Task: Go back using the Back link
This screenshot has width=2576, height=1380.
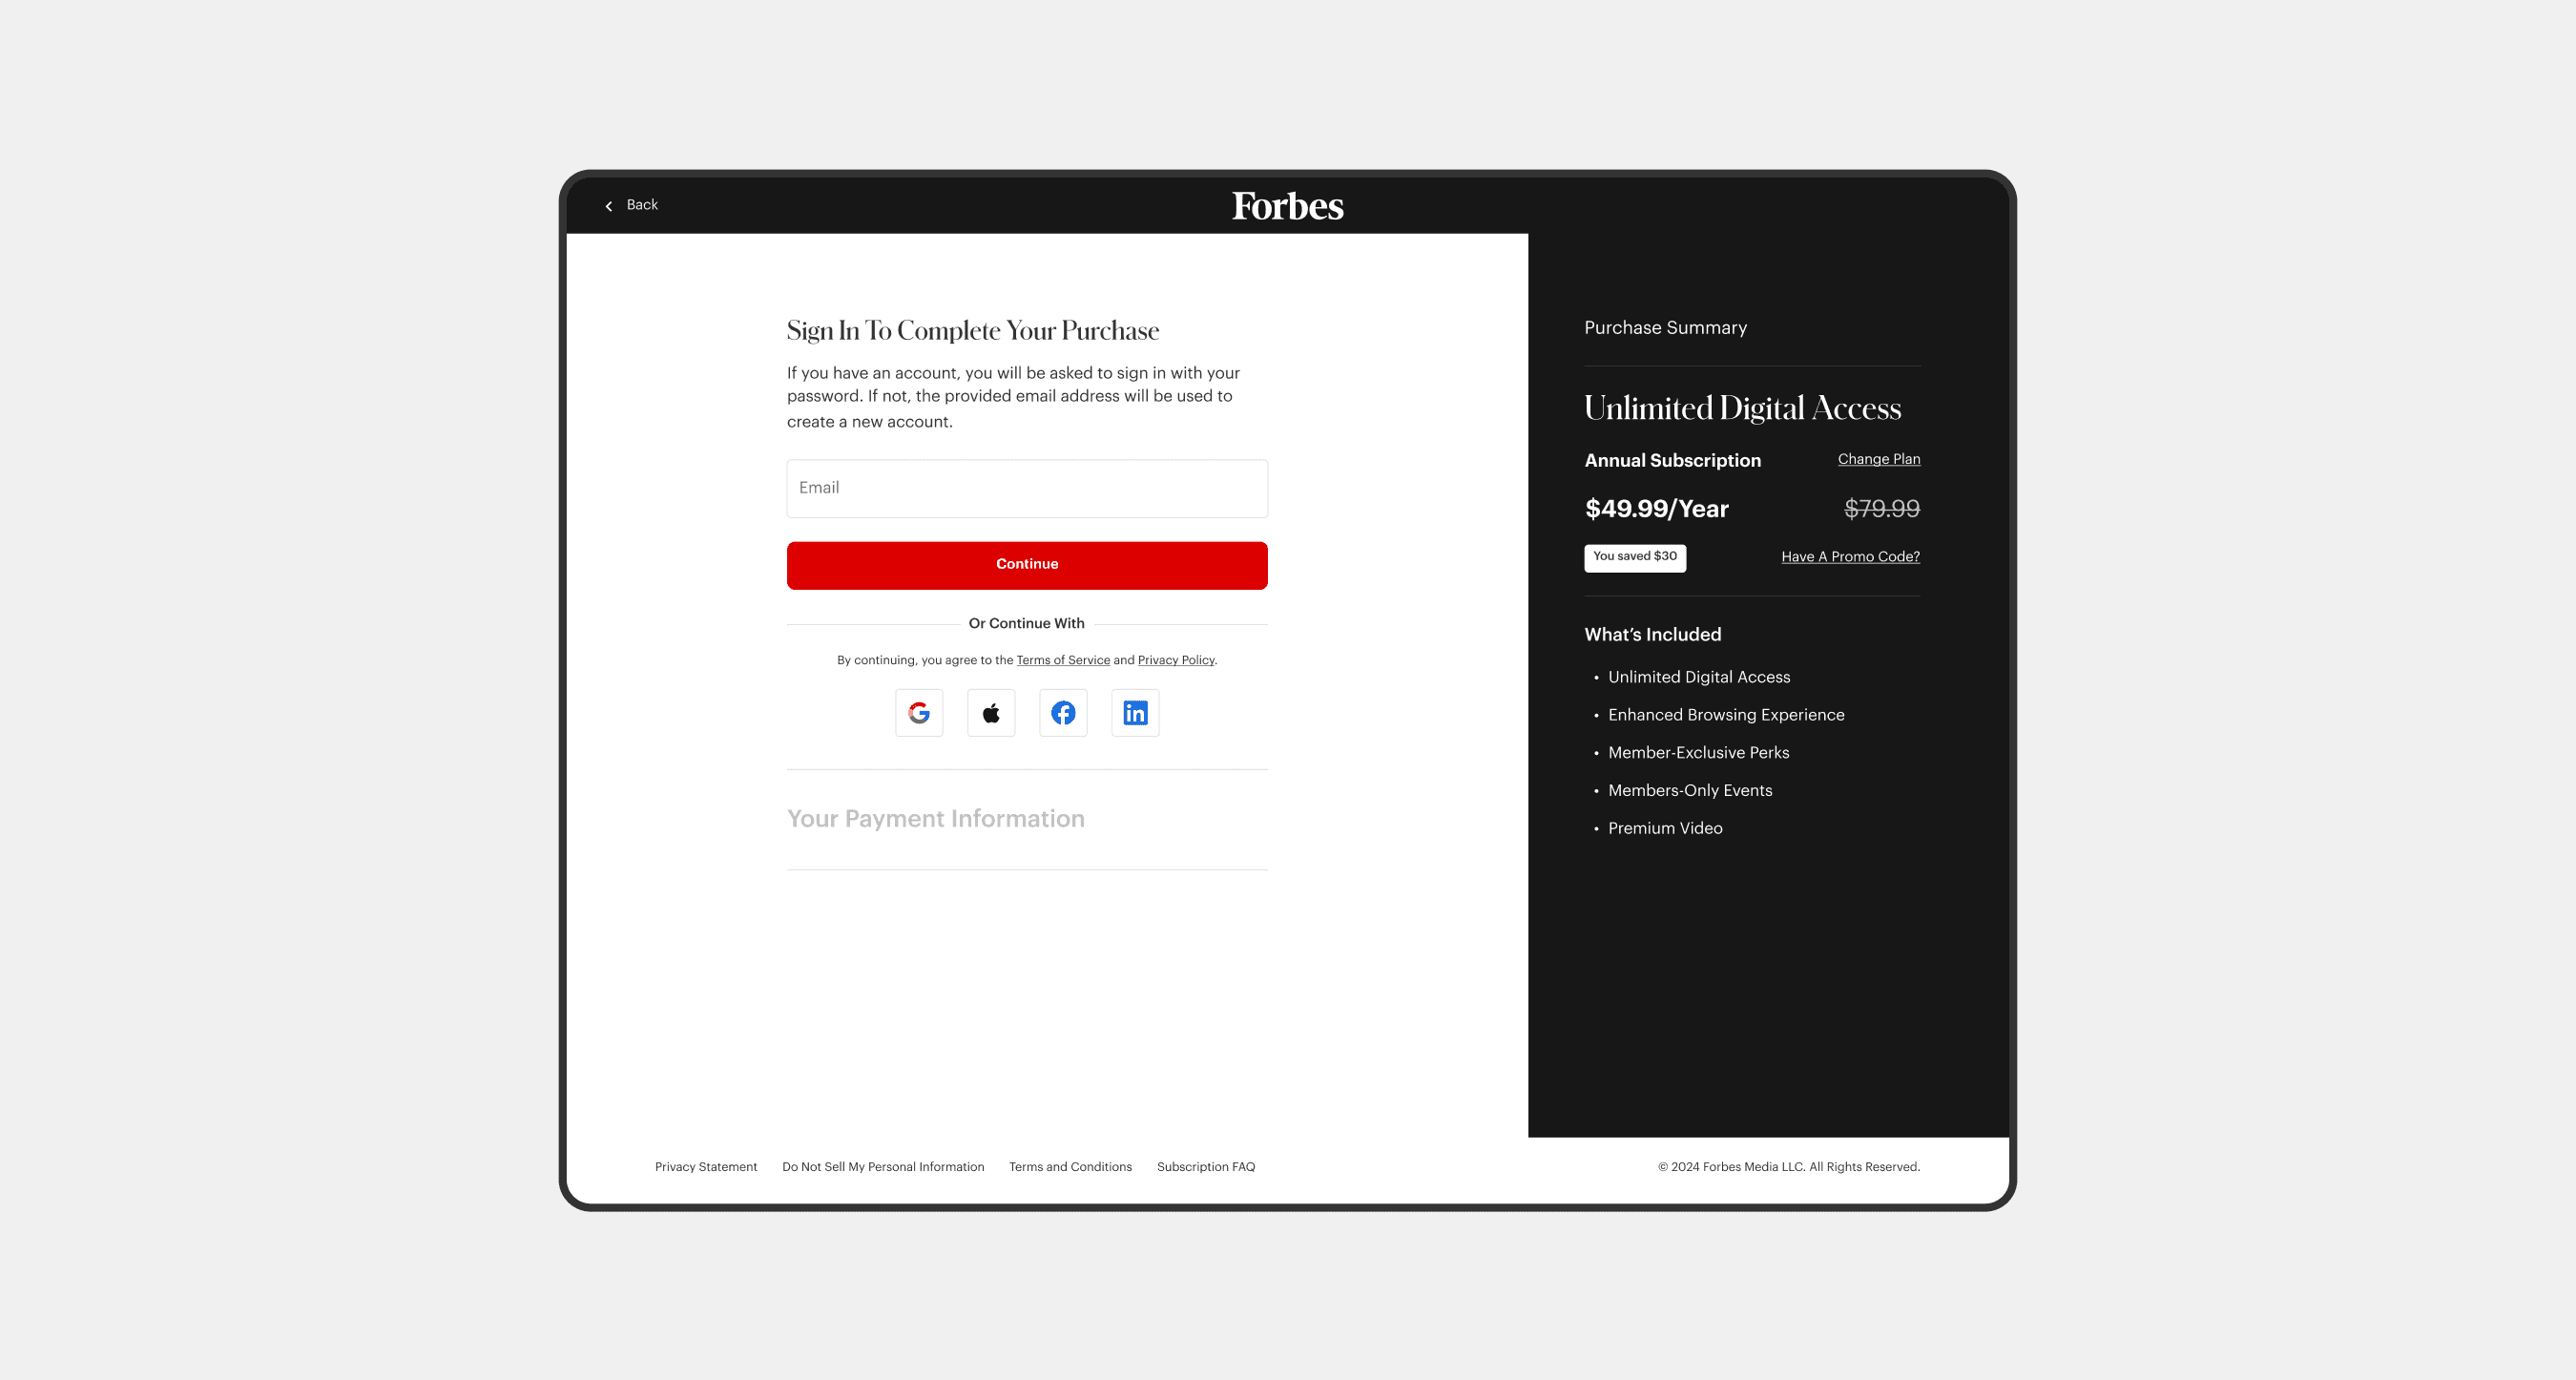Action: [642, 205]
